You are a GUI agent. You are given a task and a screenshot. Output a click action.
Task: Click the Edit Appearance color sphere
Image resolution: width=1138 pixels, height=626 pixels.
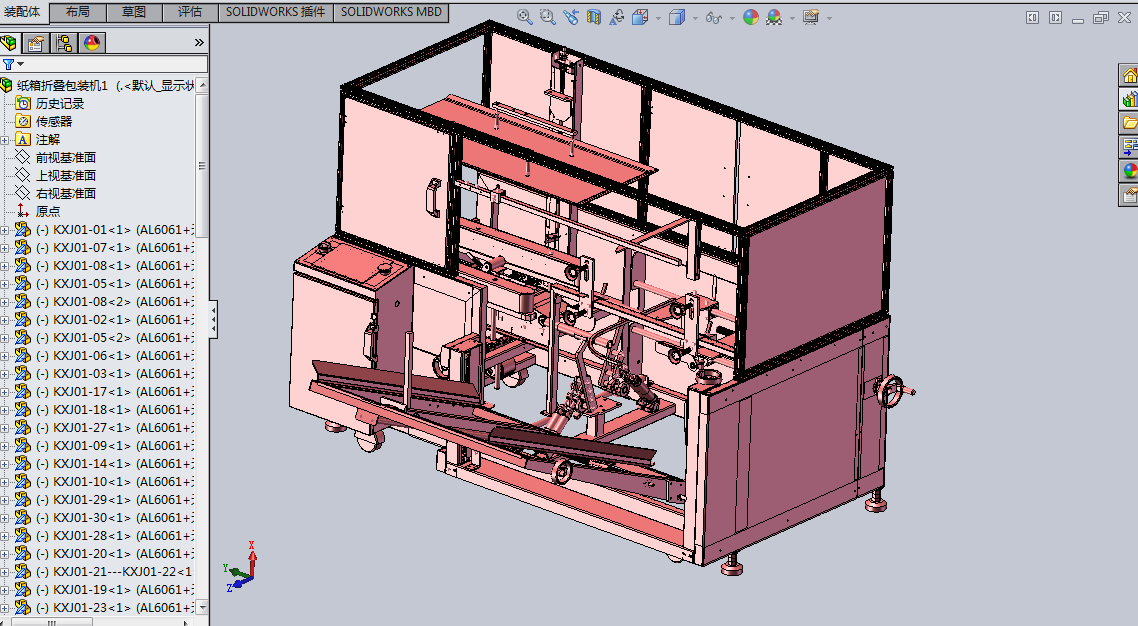[750, 17]
